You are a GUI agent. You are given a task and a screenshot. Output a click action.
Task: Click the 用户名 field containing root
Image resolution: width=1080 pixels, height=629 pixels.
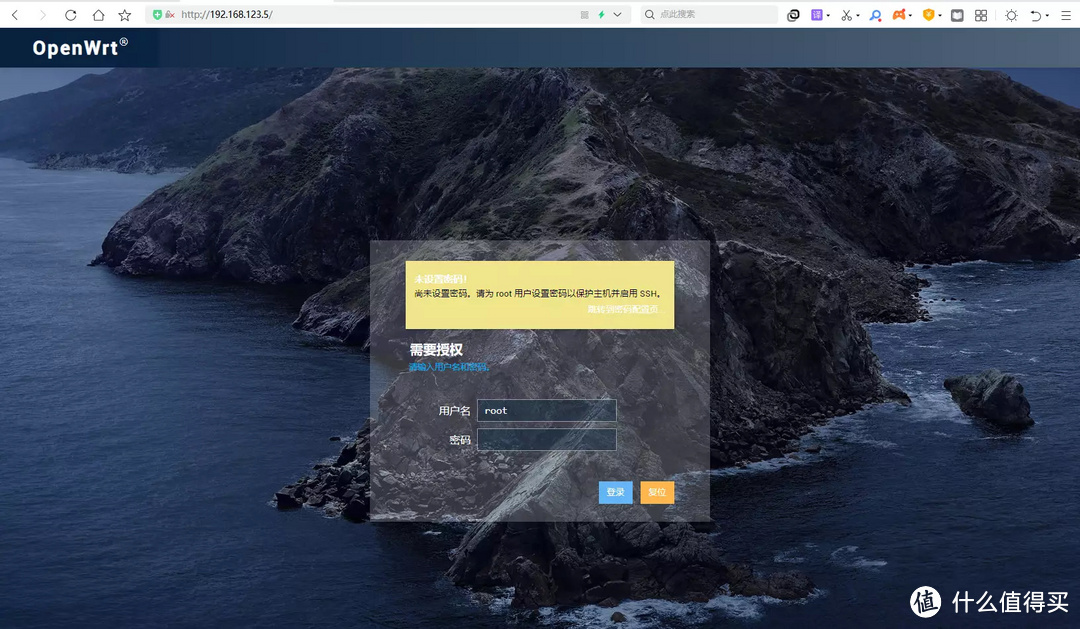[x=547, y=411]
